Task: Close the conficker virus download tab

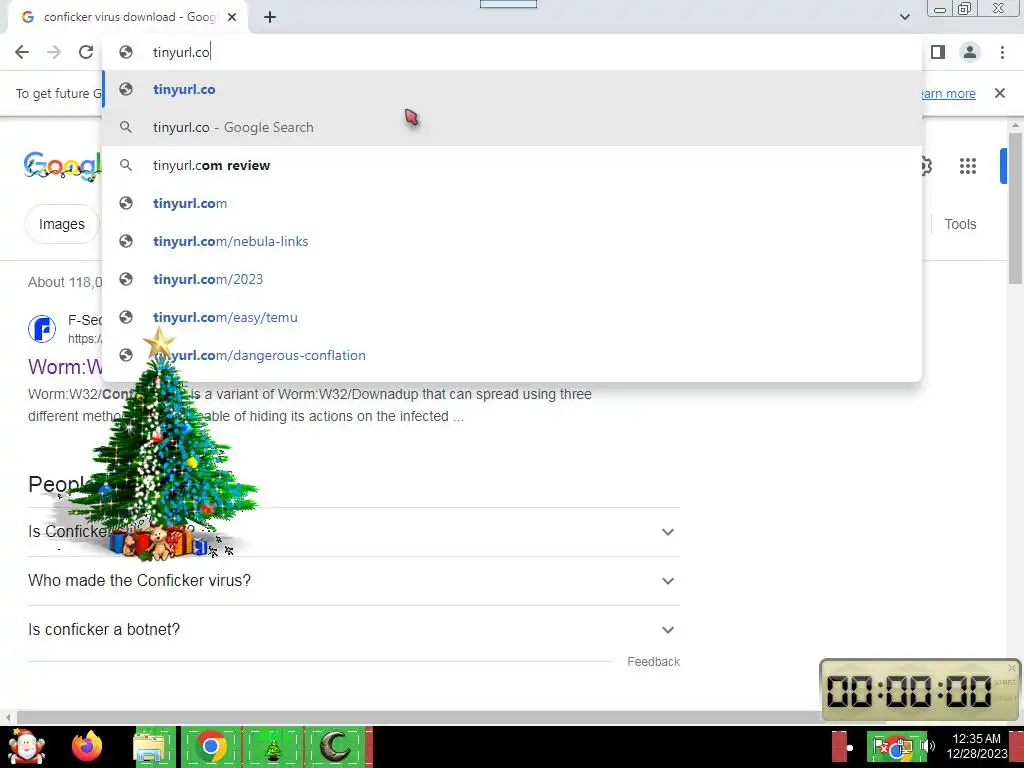Action: click(x=232, y=18)
